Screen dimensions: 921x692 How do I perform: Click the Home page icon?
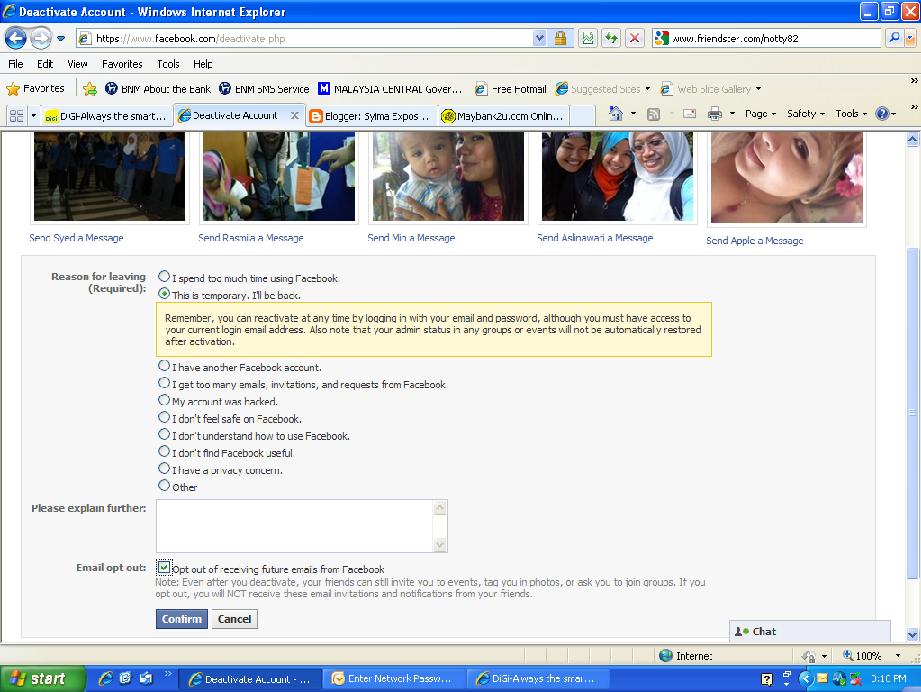(616, 113)
